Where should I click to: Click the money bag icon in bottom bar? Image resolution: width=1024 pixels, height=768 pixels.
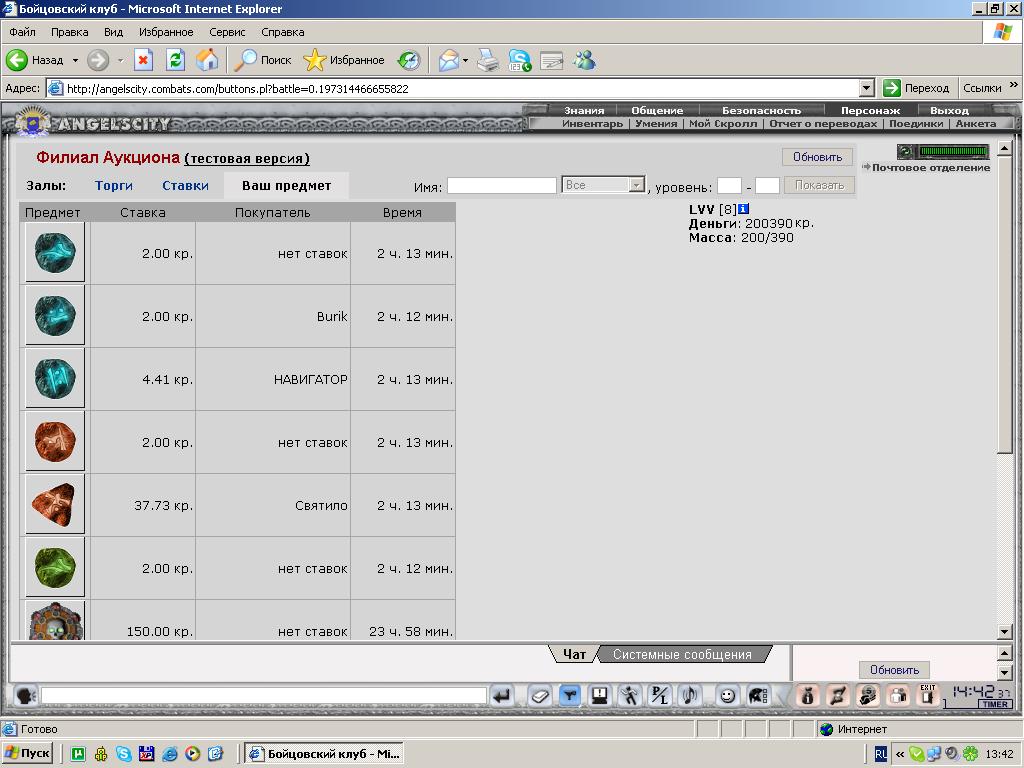[x=808, y=696]
